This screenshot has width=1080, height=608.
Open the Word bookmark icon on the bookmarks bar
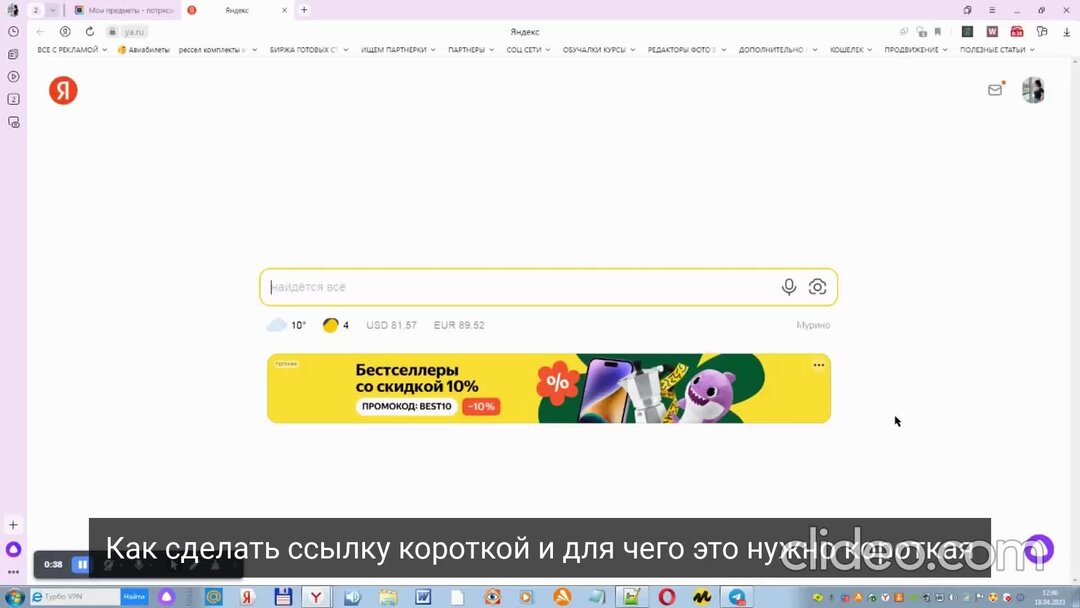pyautogui.click(x=992, y=31)
